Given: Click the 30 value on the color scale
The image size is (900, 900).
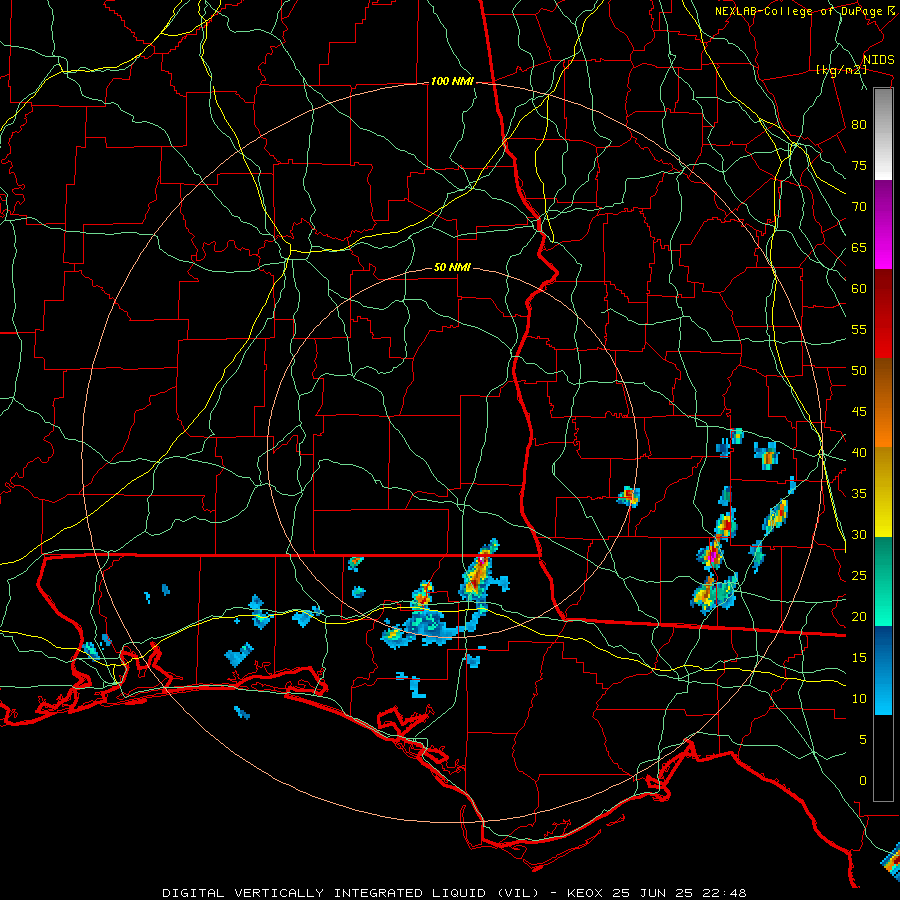Looking at the screenshot, I should [x=859, y=535].
